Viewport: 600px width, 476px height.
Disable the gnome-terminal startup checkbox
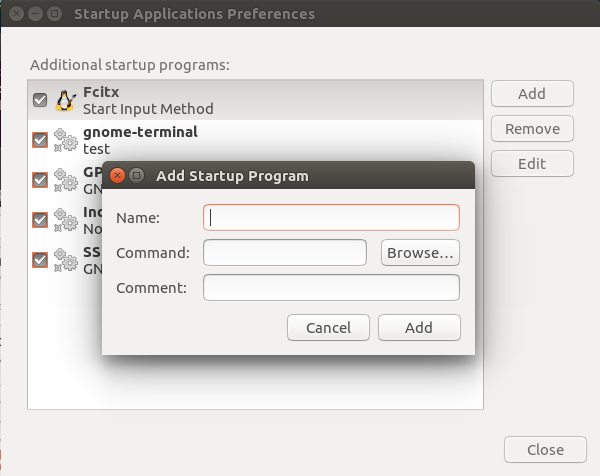tap(40, 140)
